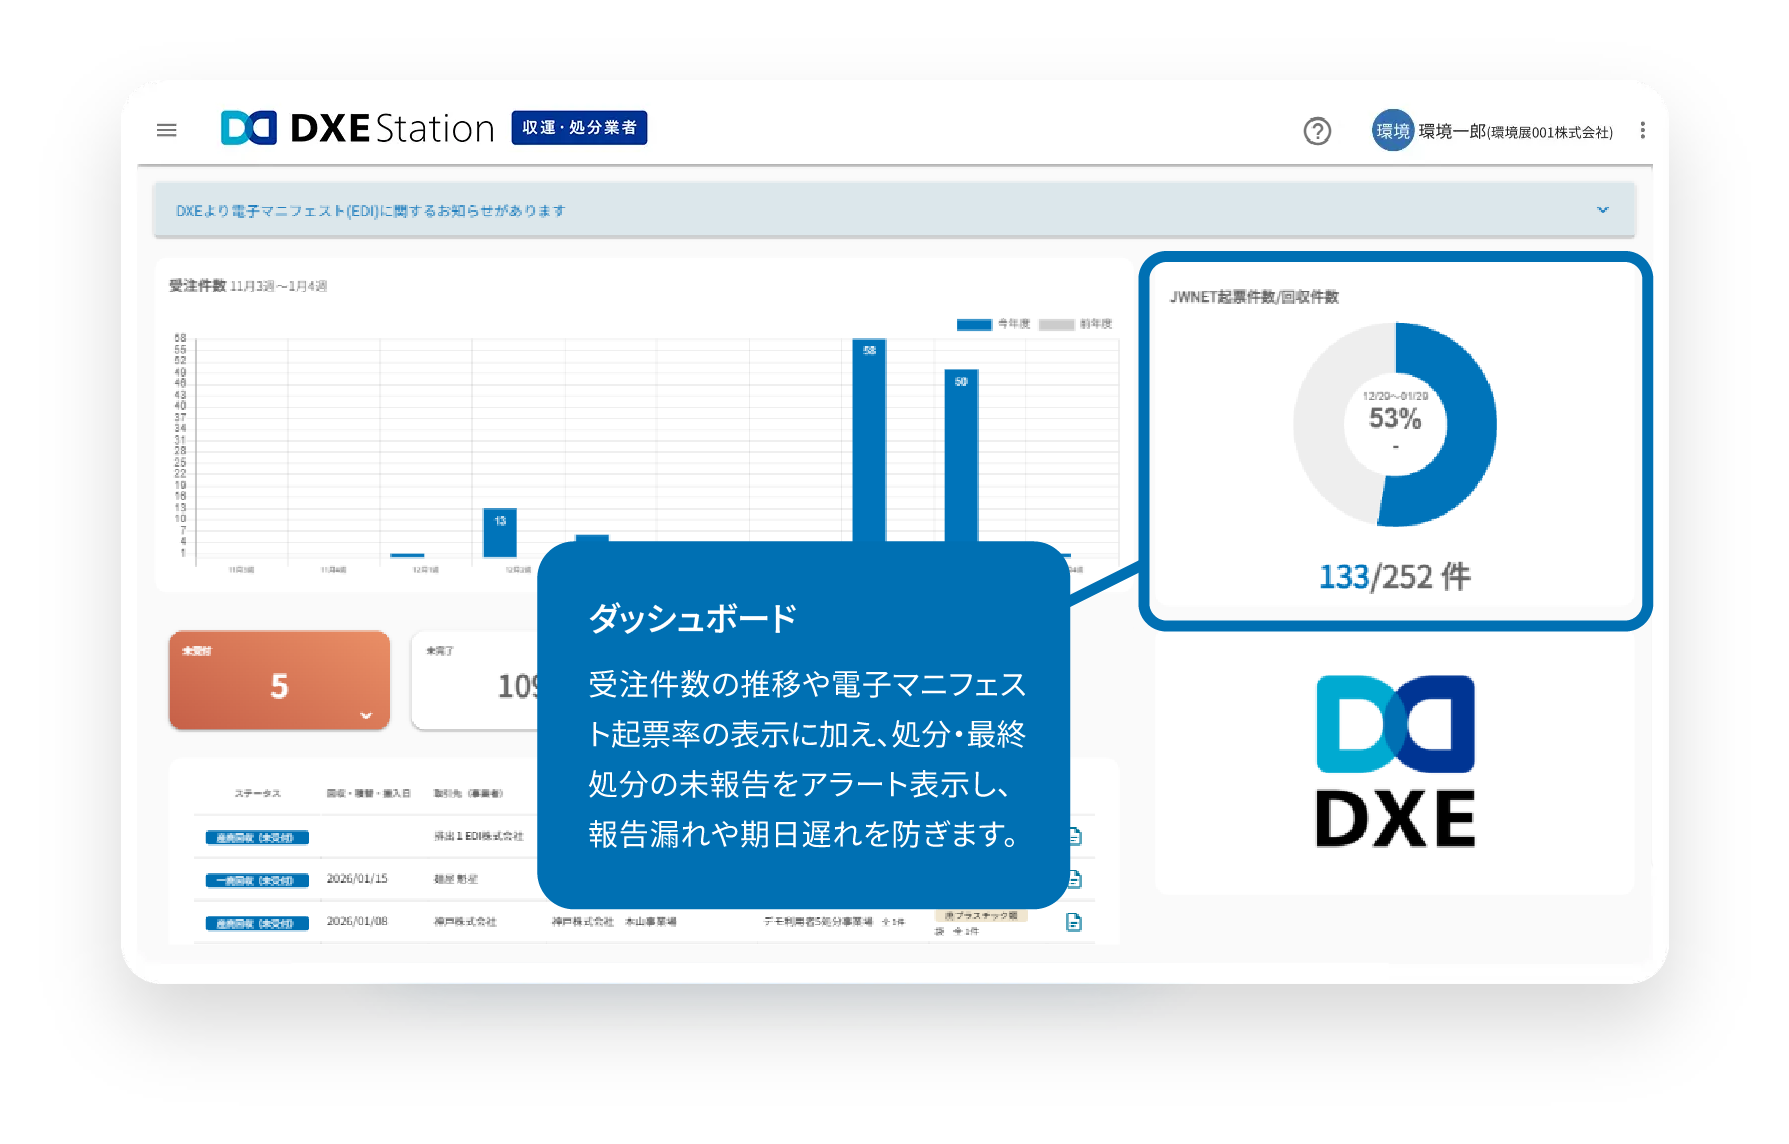Open the vertical three-dot account menu
This screenshot has height=1144, width=1789.
(1642, 130)
